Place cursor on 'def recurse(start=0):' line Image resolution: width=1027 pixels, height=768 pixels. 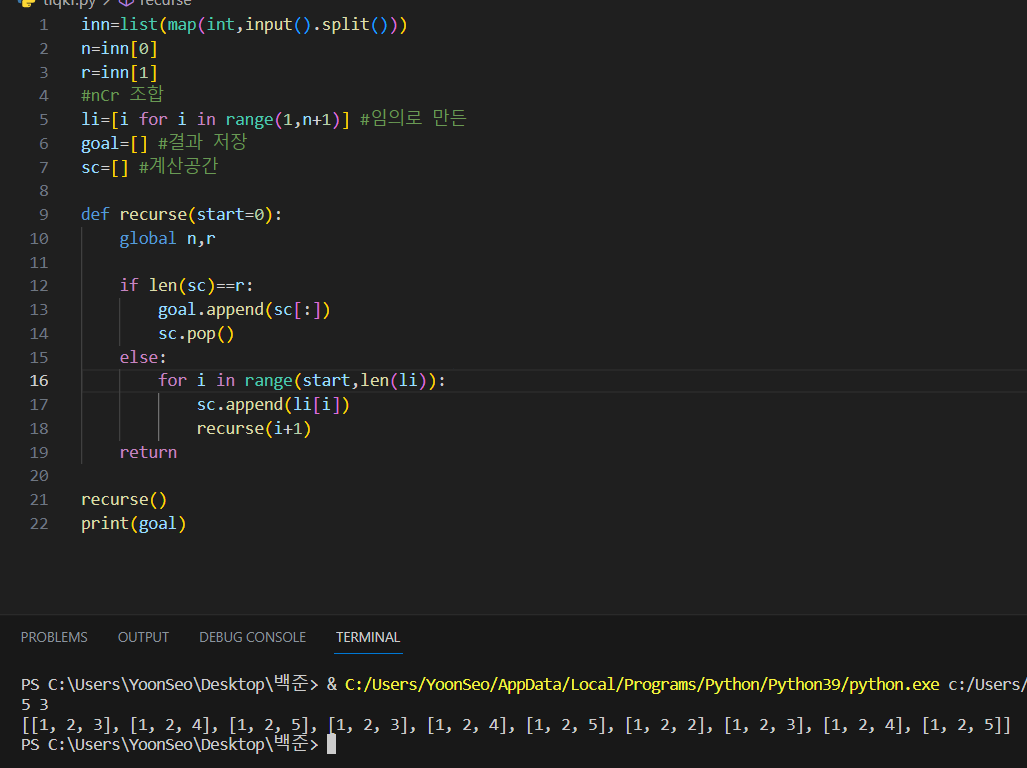click(181, 215)
